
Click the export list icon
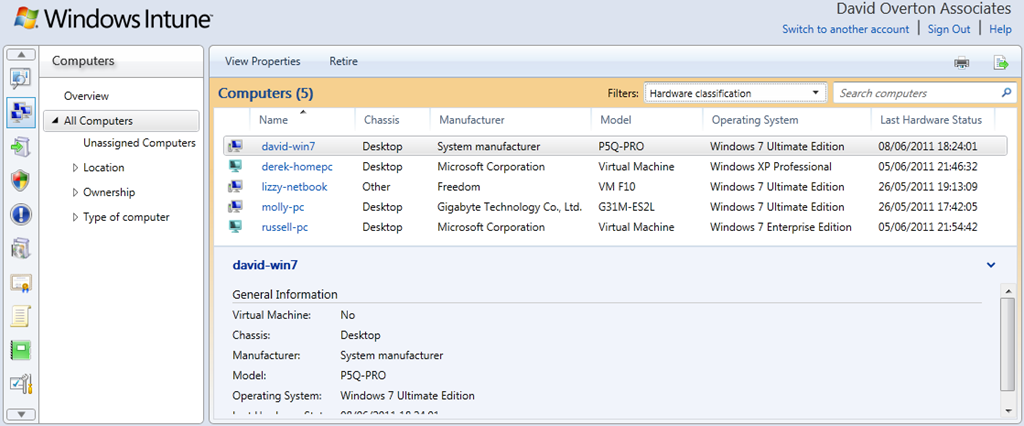point(1000,63)
